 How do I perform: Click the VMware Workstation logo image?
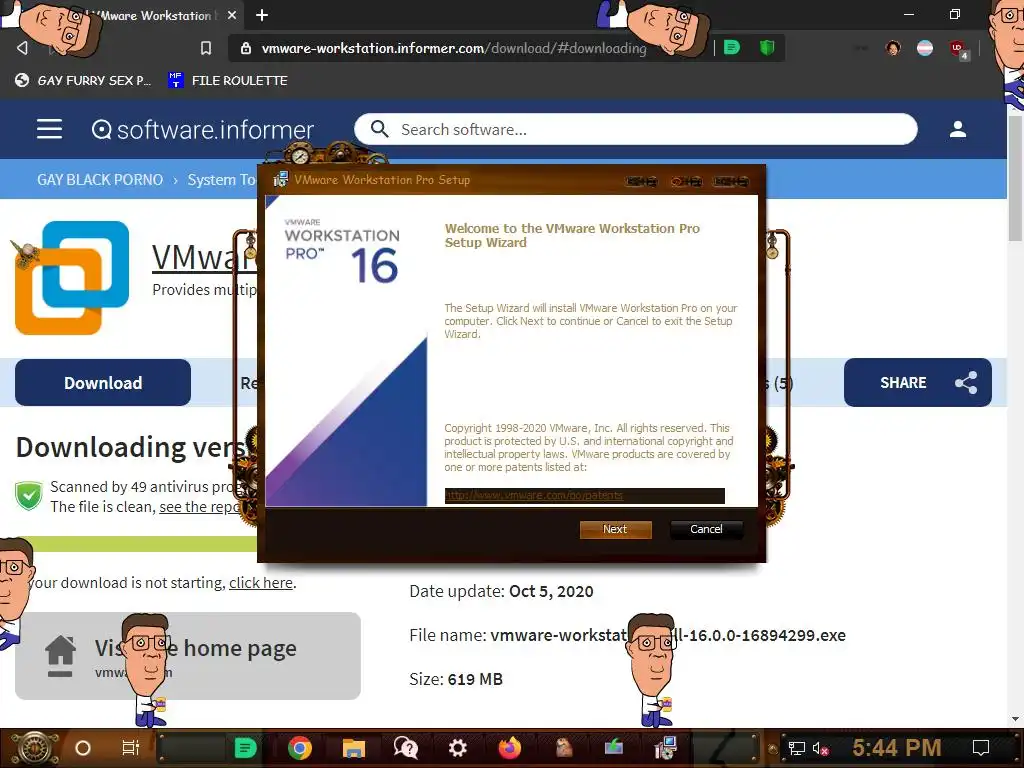(x=72, y=278)
